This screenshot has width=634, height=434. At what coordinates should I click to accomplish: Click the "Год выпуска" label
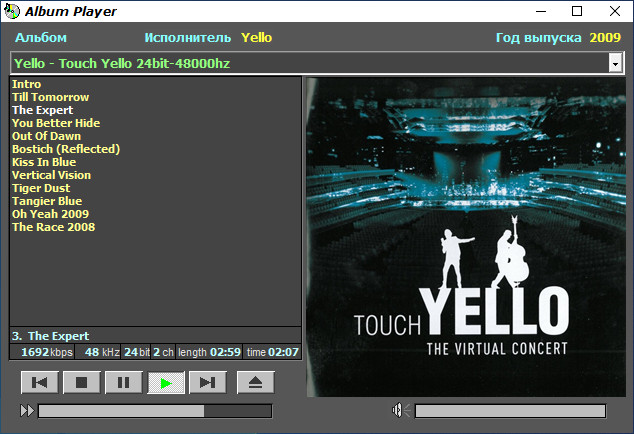pos(539,38)
